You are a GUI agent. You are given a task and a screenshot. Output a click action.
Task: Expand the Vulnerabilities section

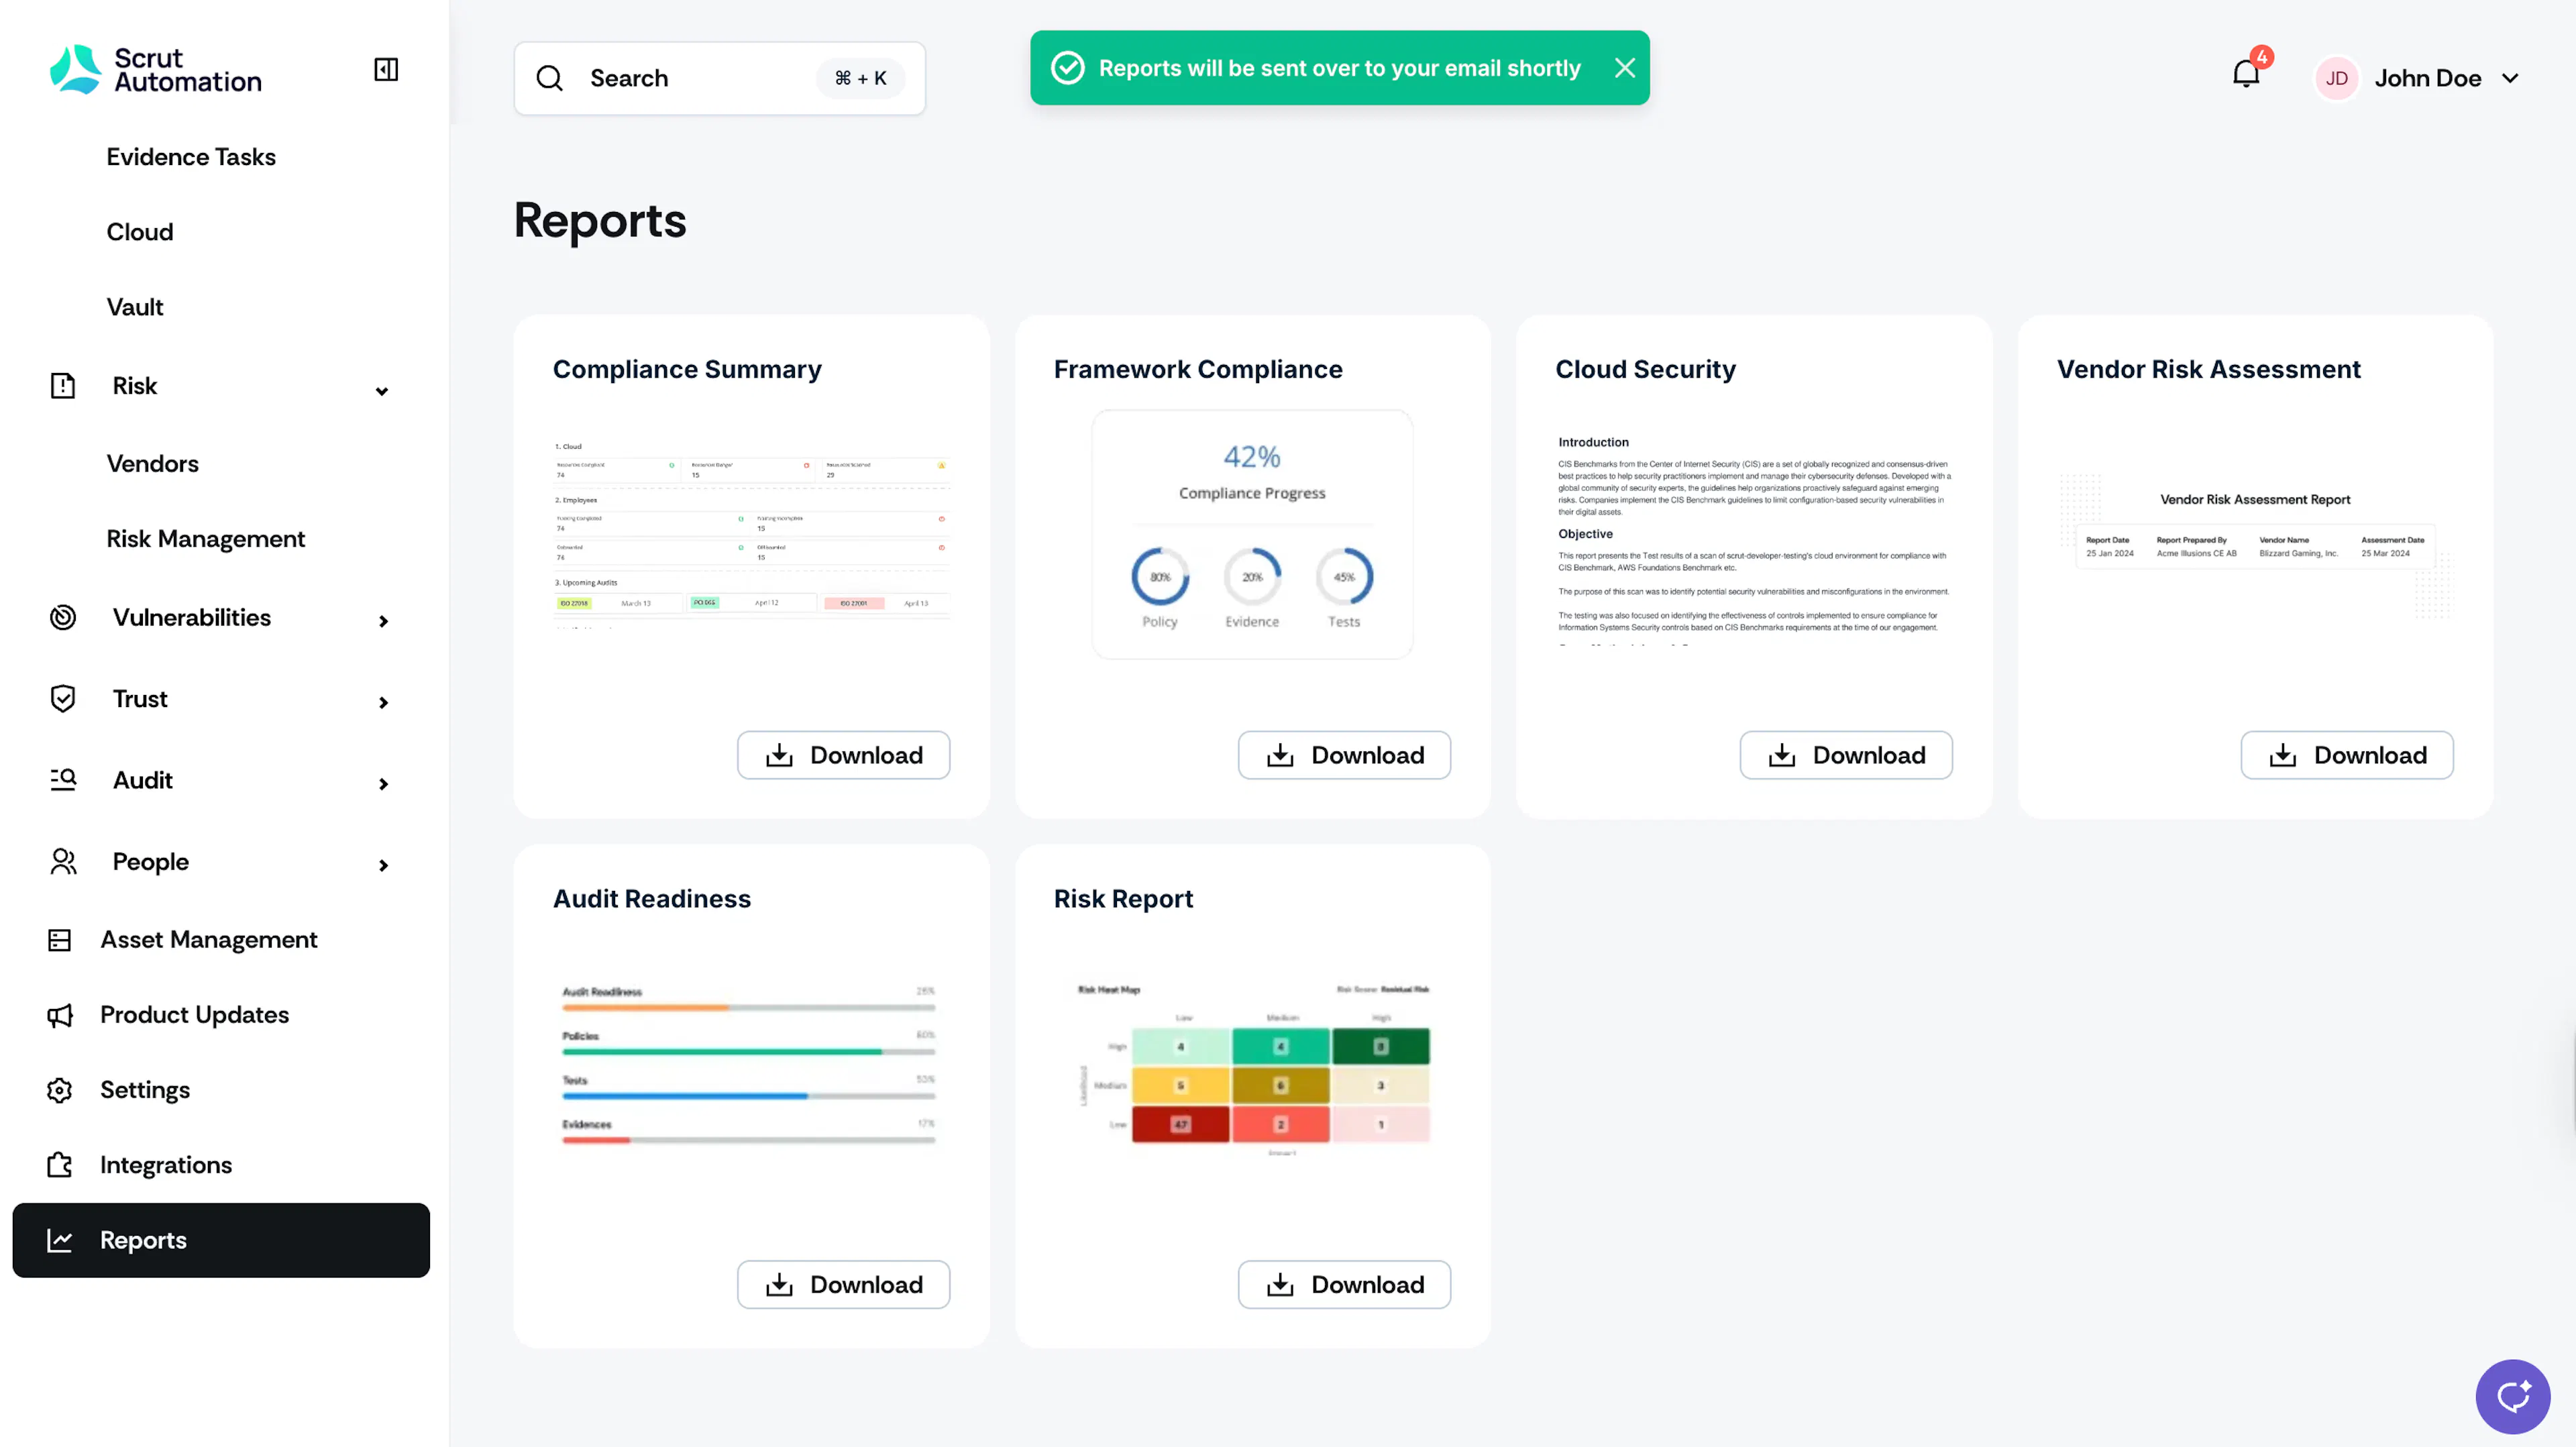point(383,621)
